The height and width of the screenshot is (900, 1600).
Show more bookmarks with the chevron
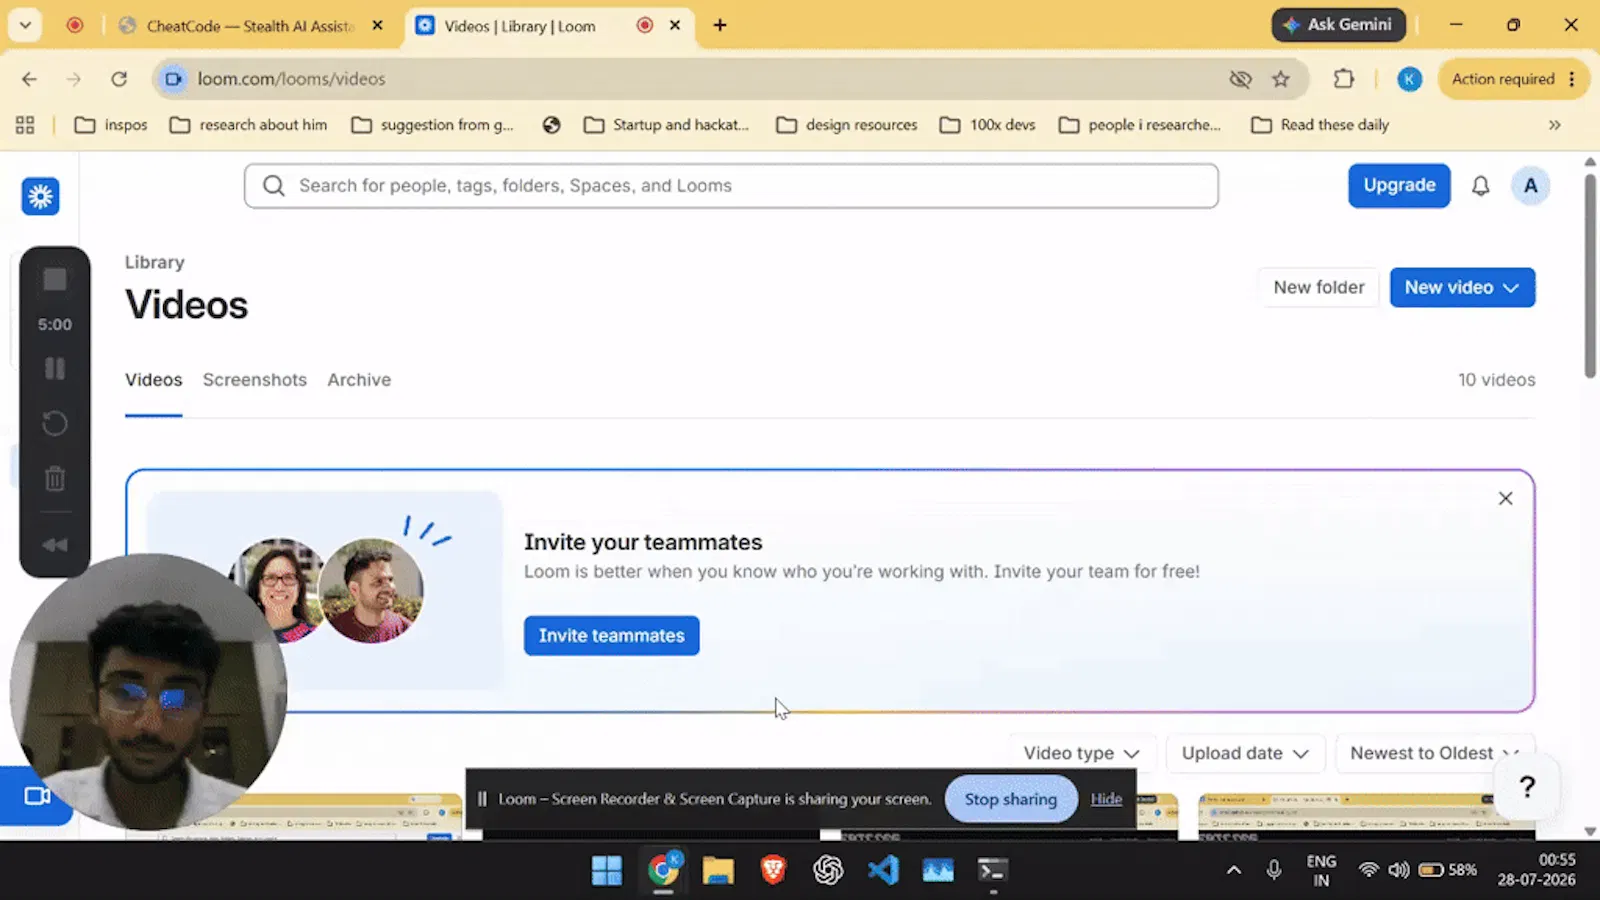coord(1554,125)
